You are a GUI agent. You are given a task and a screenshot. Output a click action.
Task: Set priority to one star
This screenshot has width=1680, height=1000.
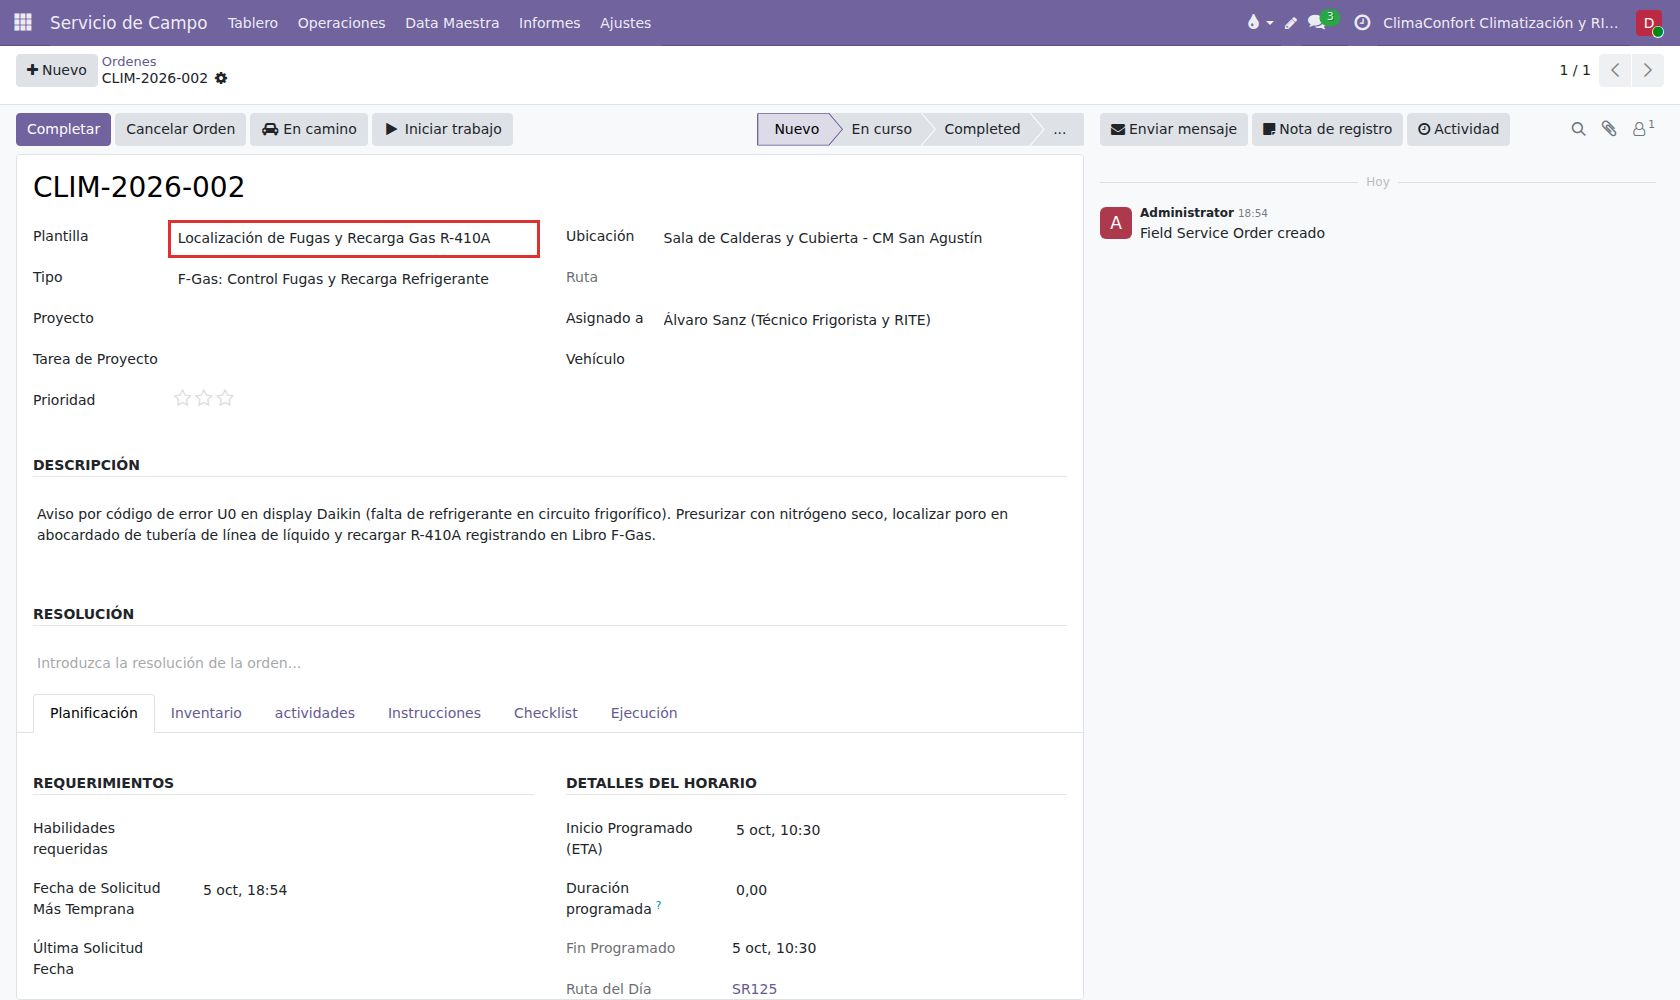point(182,398)
